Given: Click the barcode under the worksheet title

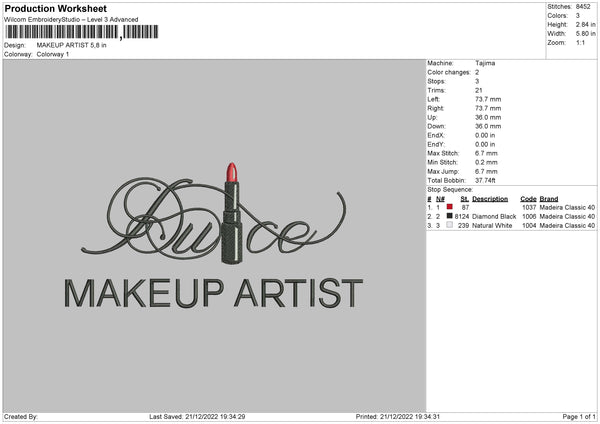Looking at the screenshot, I should tap(62, 32).
